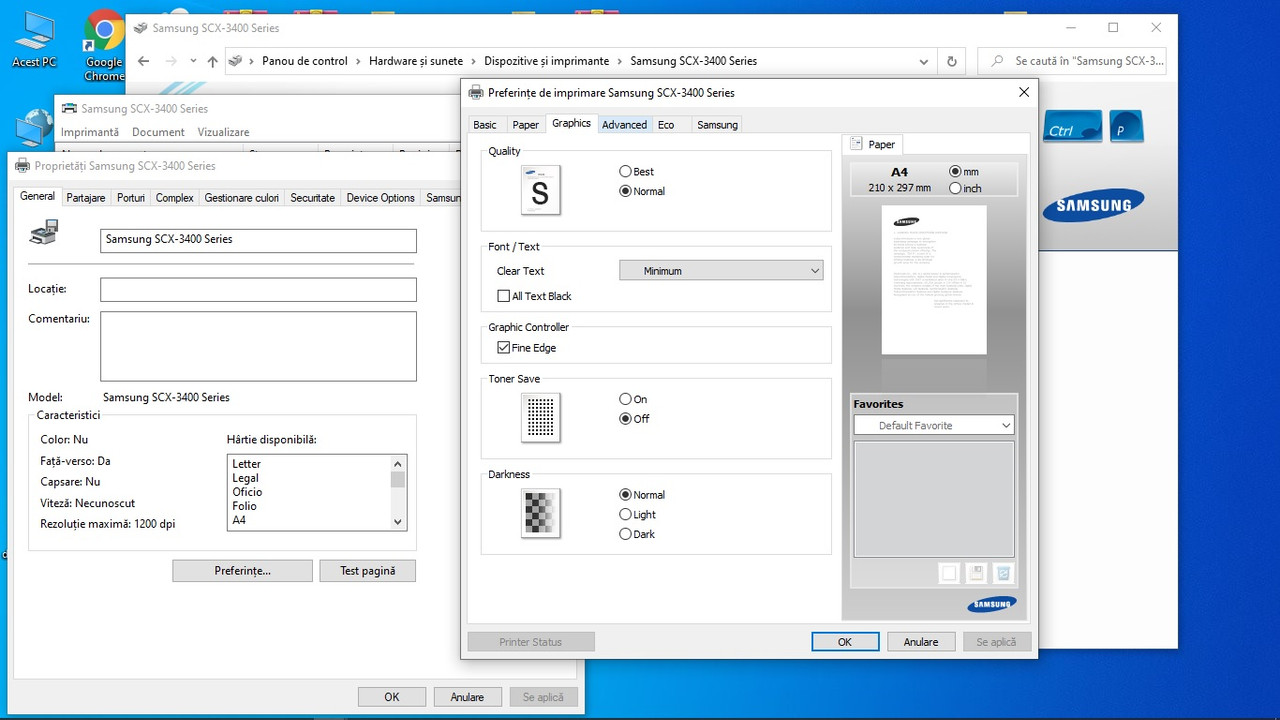Click OK in printing preferences dialog

845,642
